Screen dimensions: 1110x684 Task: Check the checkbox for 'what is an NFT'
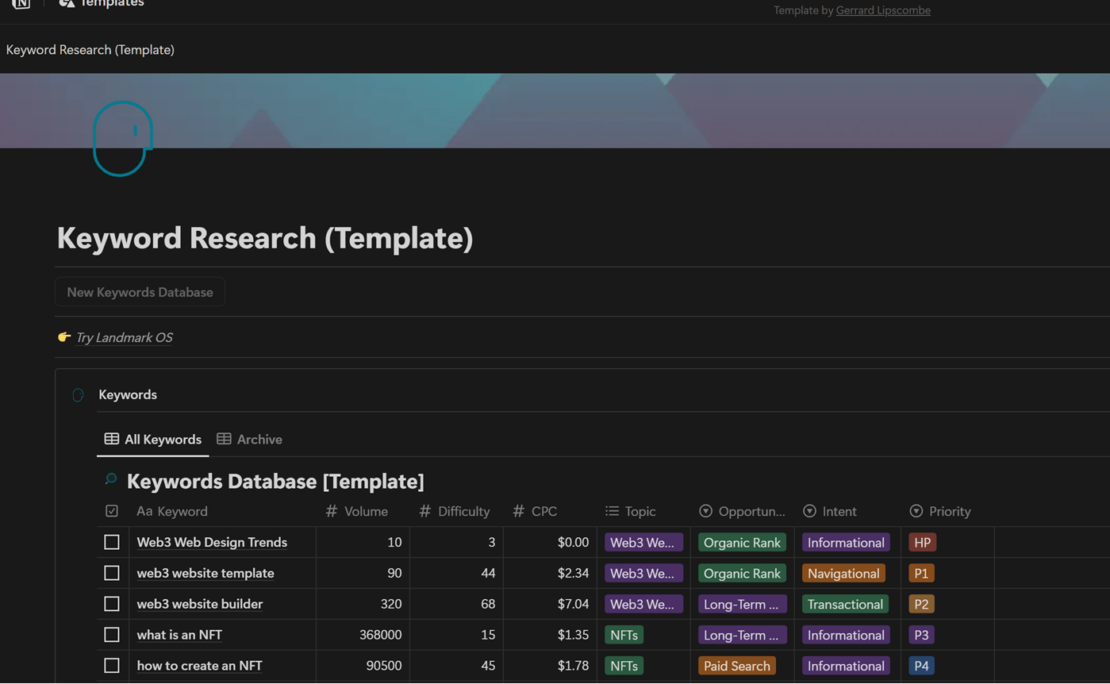pos(112,634)
